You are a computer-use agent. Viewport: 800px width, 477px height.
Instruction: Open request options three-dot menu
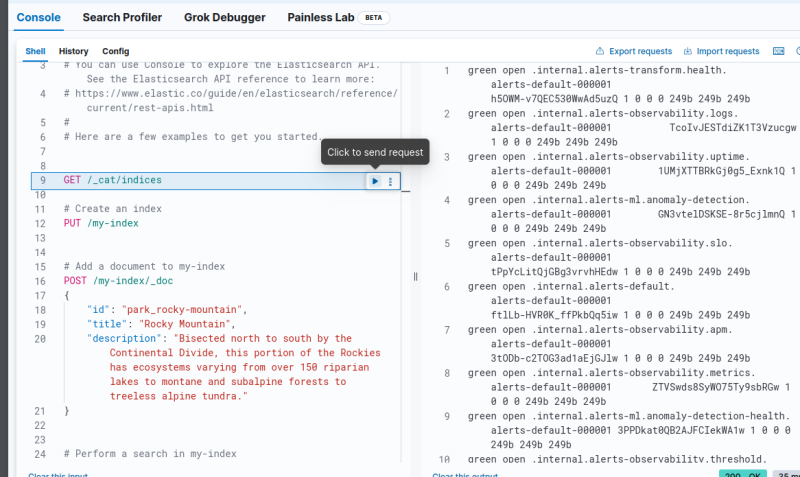[x=390, y=181]
